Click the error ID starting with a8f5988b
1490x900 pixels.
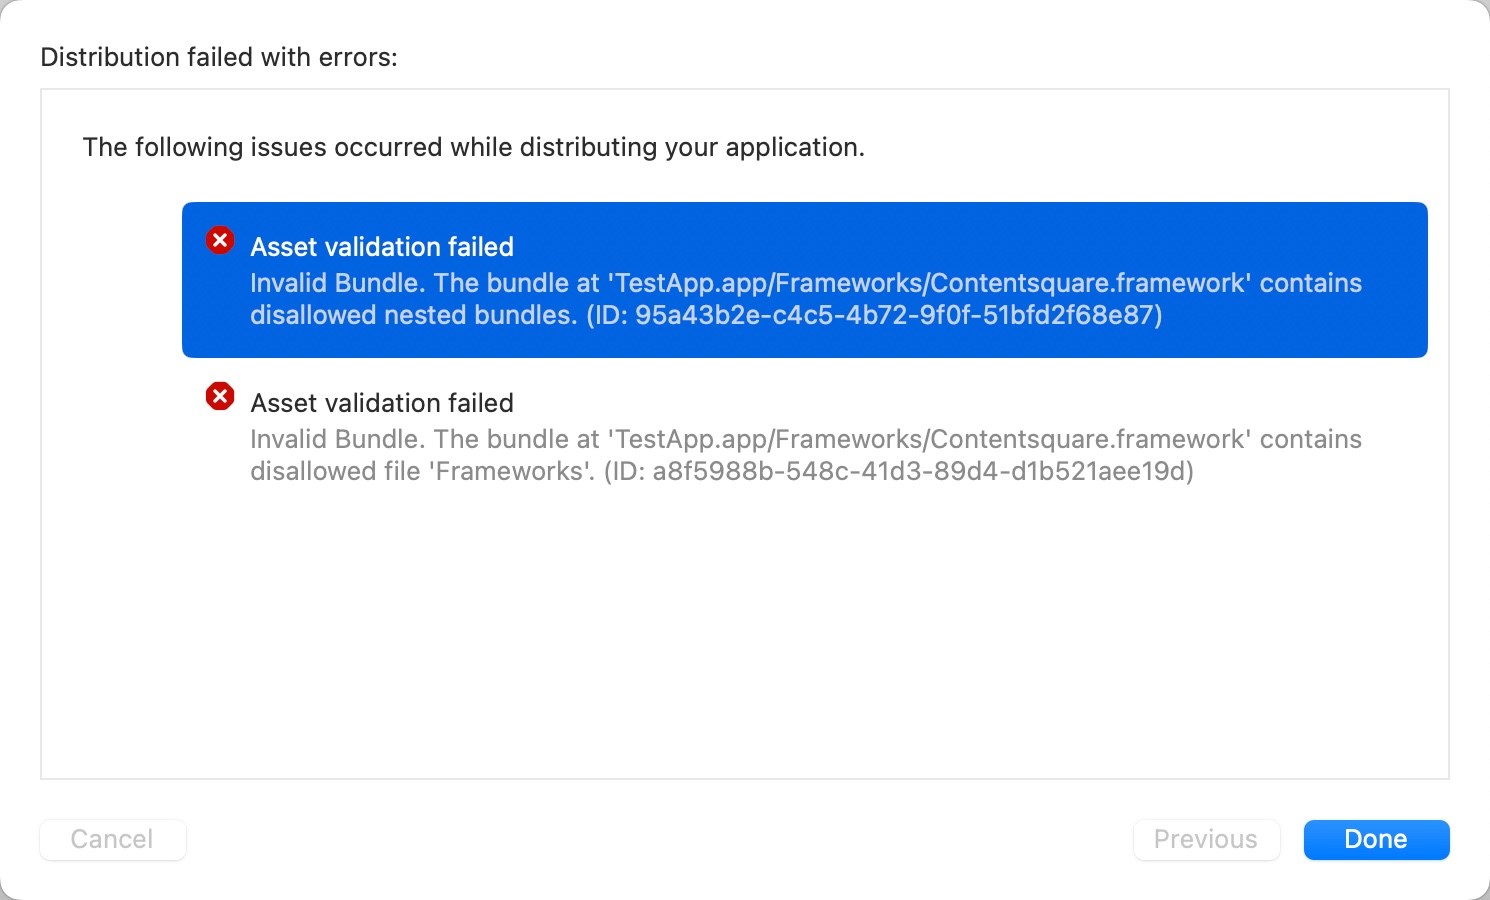[x=920, y=471]
